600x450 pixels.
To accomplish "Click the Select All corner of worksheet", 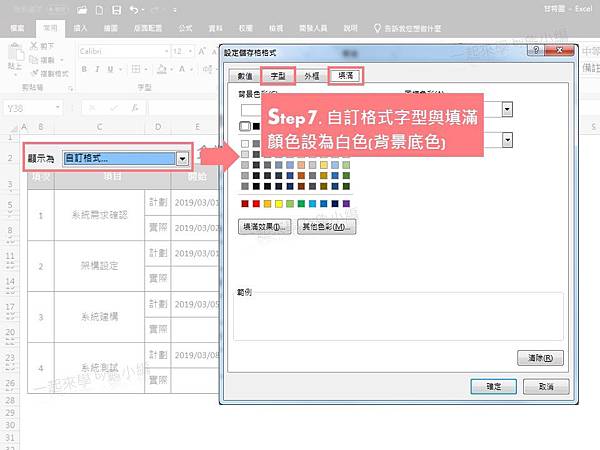I will [x=13, y=127].
